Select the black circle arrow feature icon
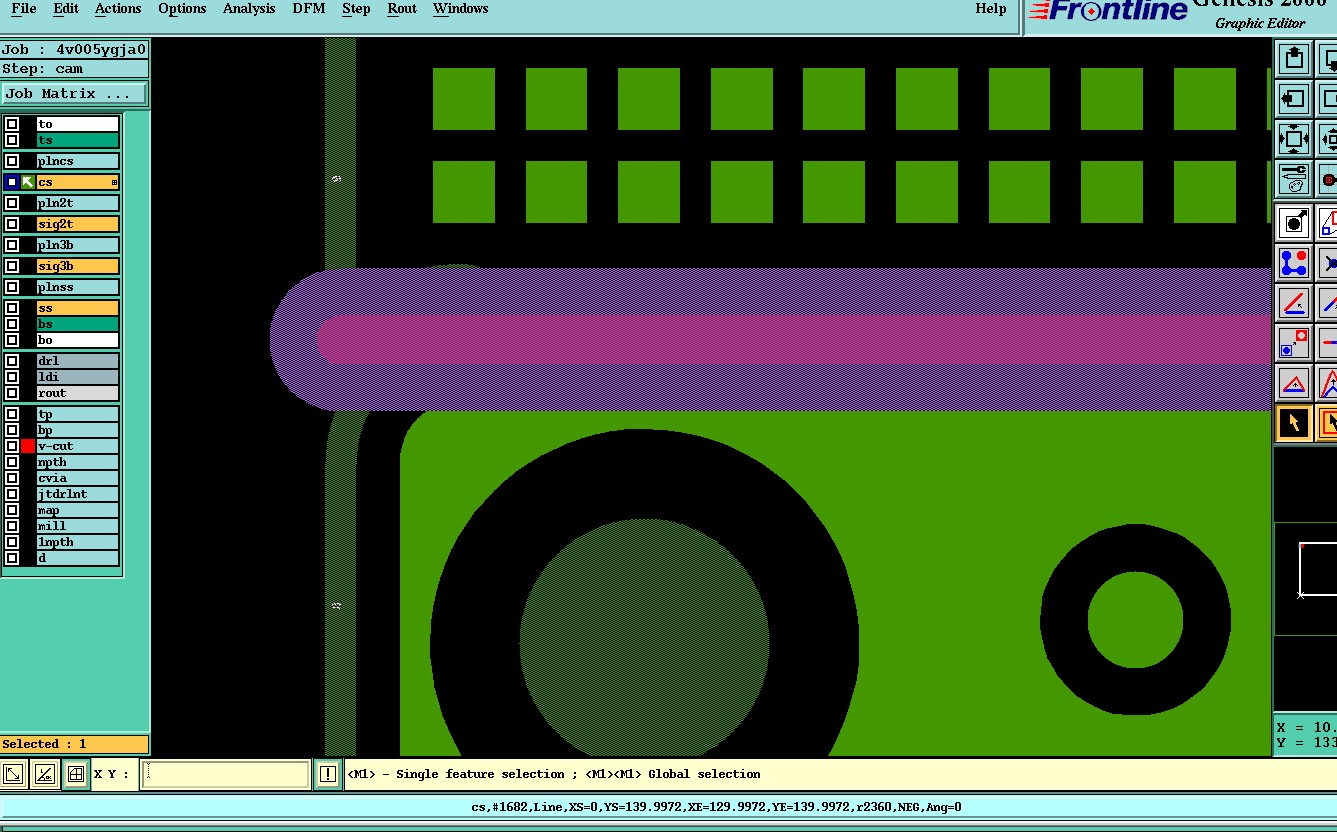 1294,222
